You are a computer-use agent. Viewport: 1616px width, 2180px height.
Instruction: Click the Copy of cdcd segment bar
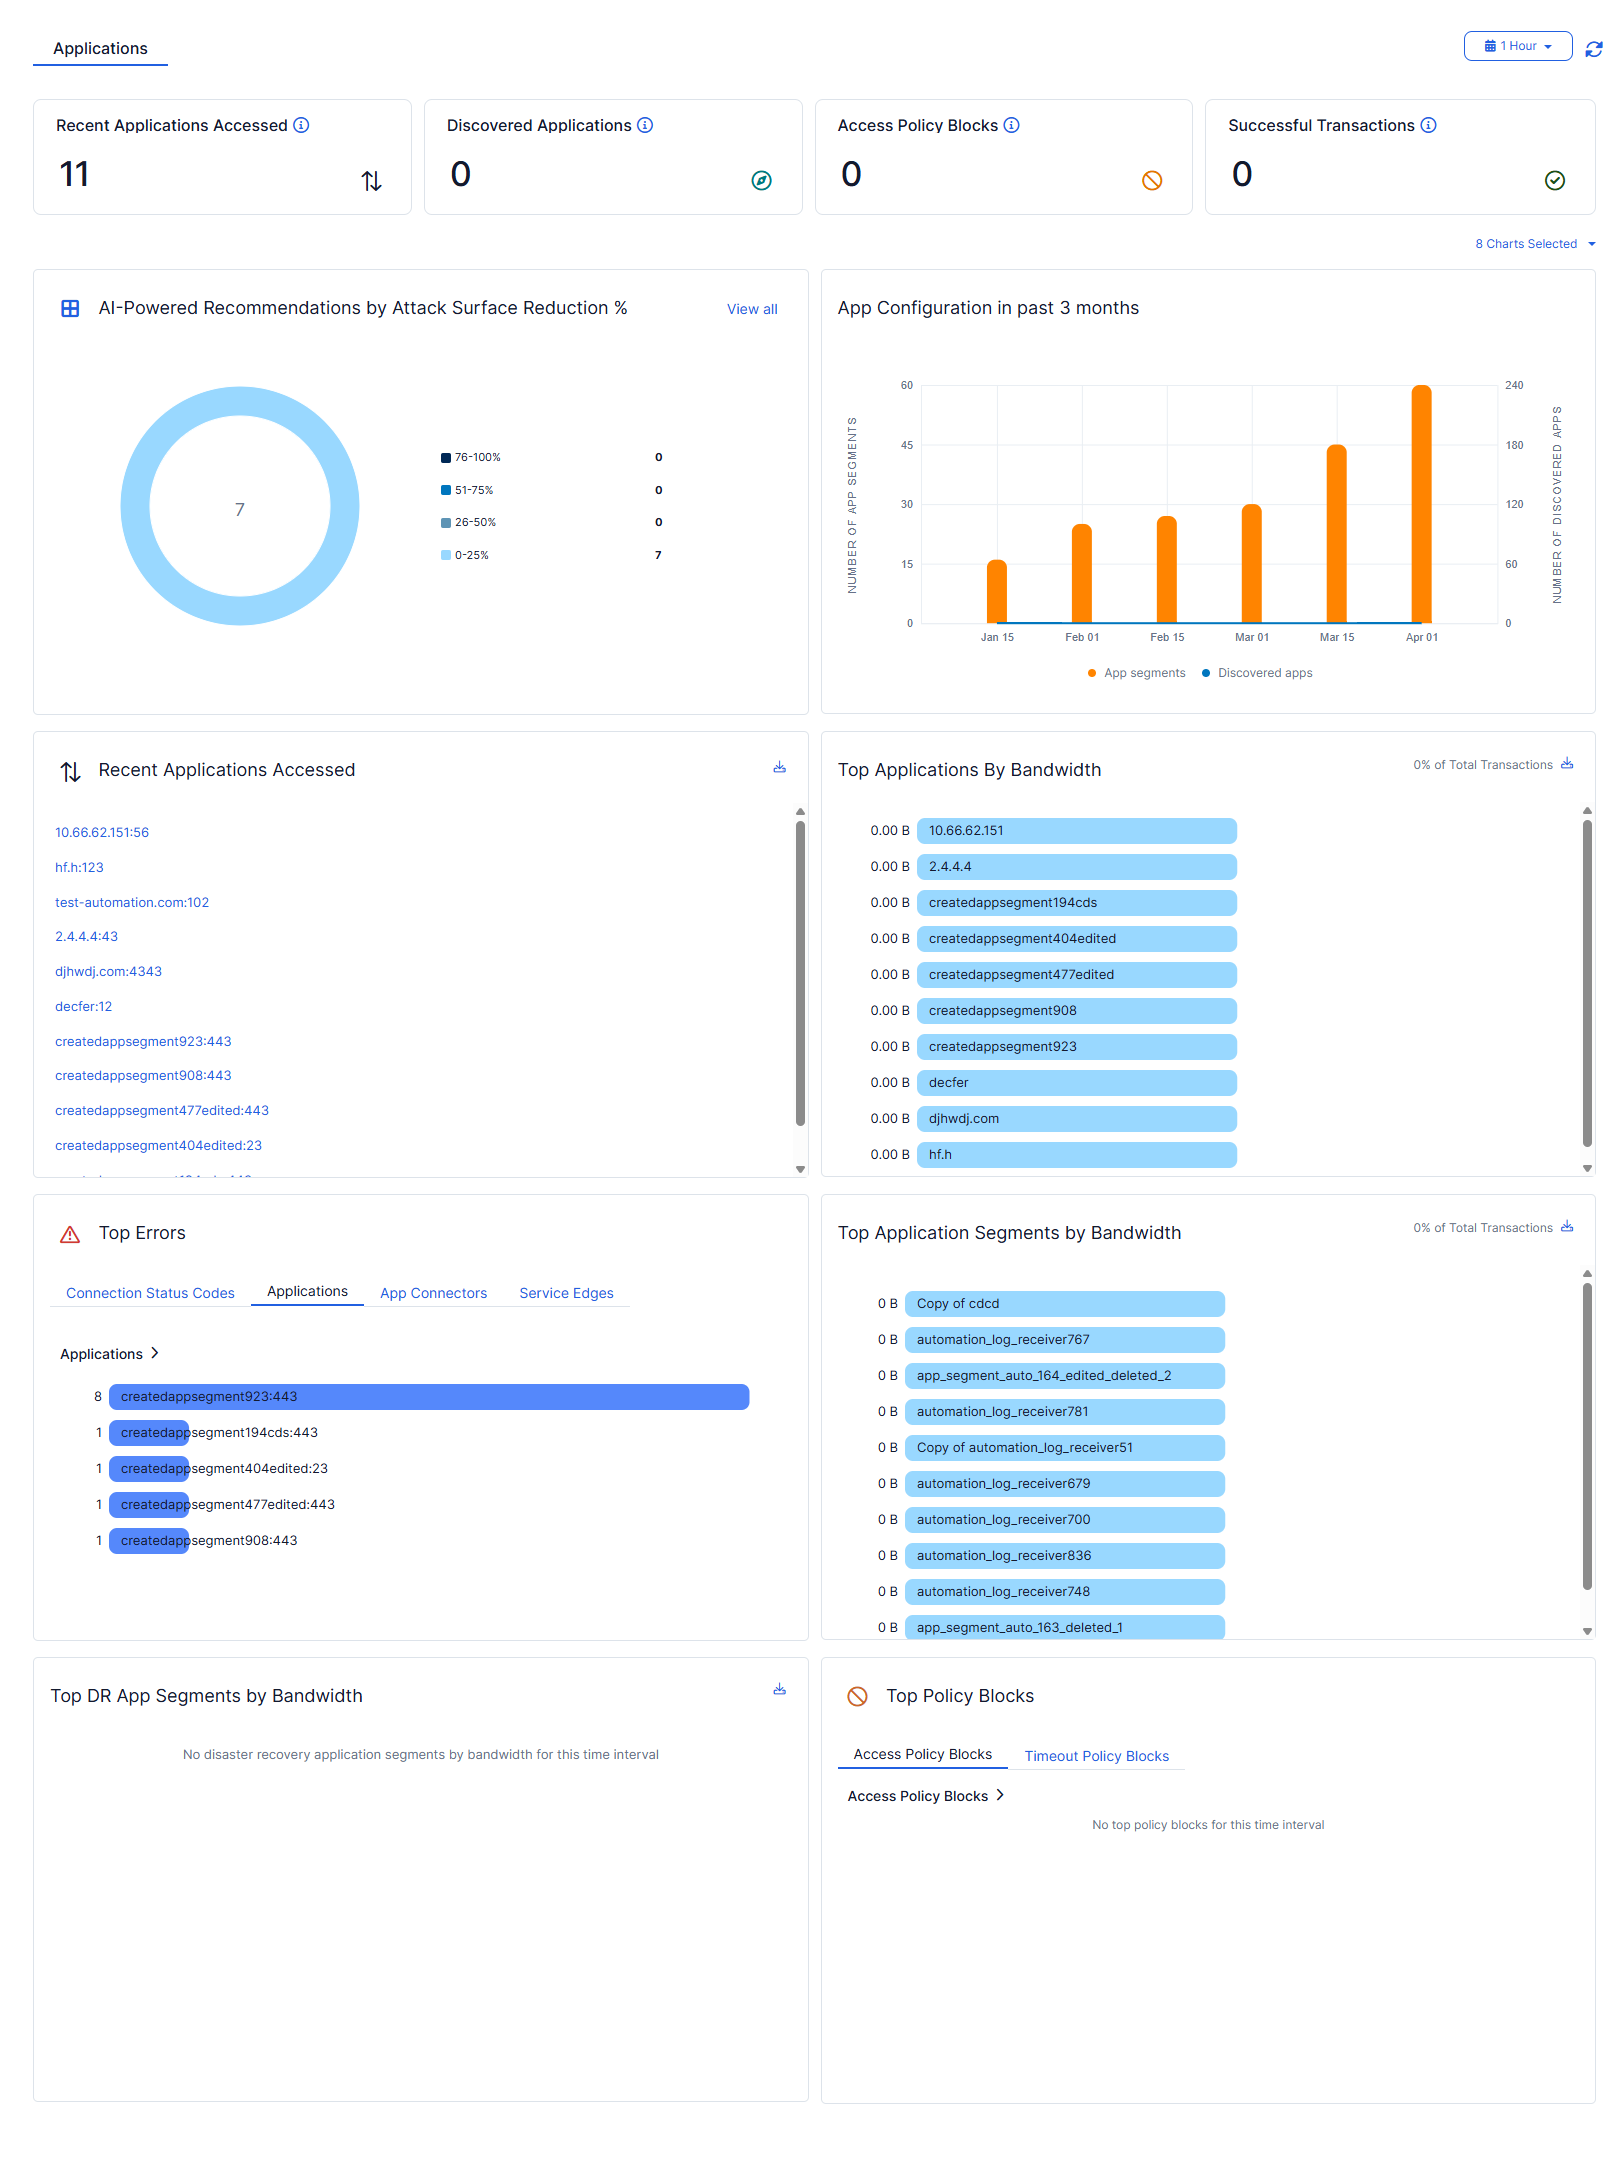coord(1064,1304)
